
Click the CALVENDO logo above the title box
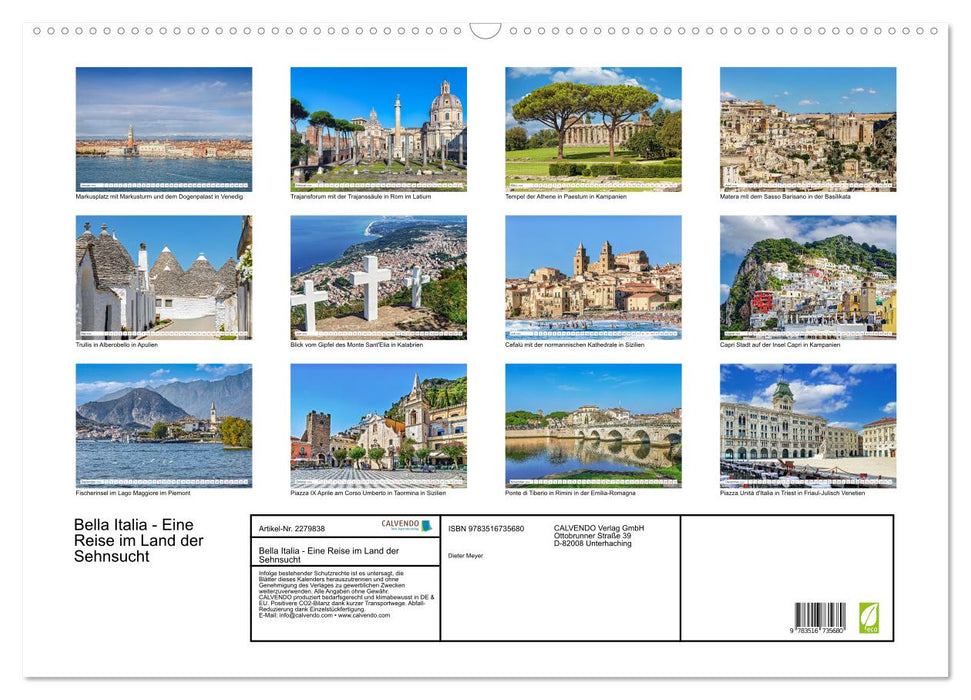click(400, 524)
